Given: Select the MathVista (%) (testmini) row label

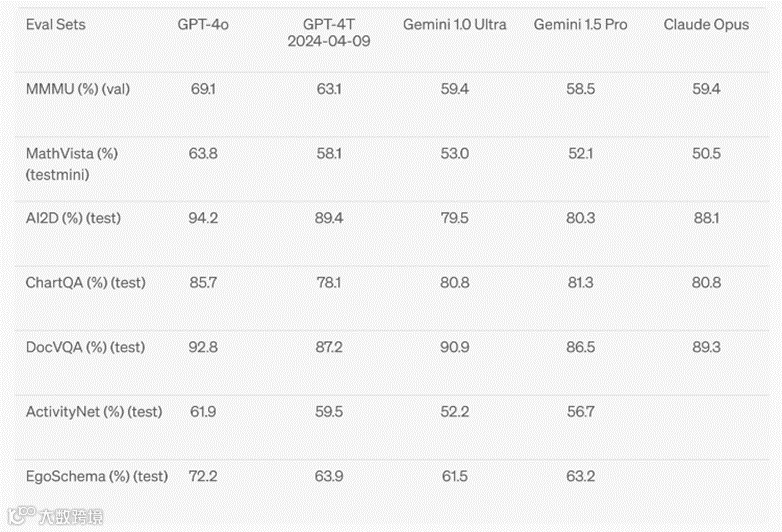Looking at the screenshot, I should (x=72, y=164).
